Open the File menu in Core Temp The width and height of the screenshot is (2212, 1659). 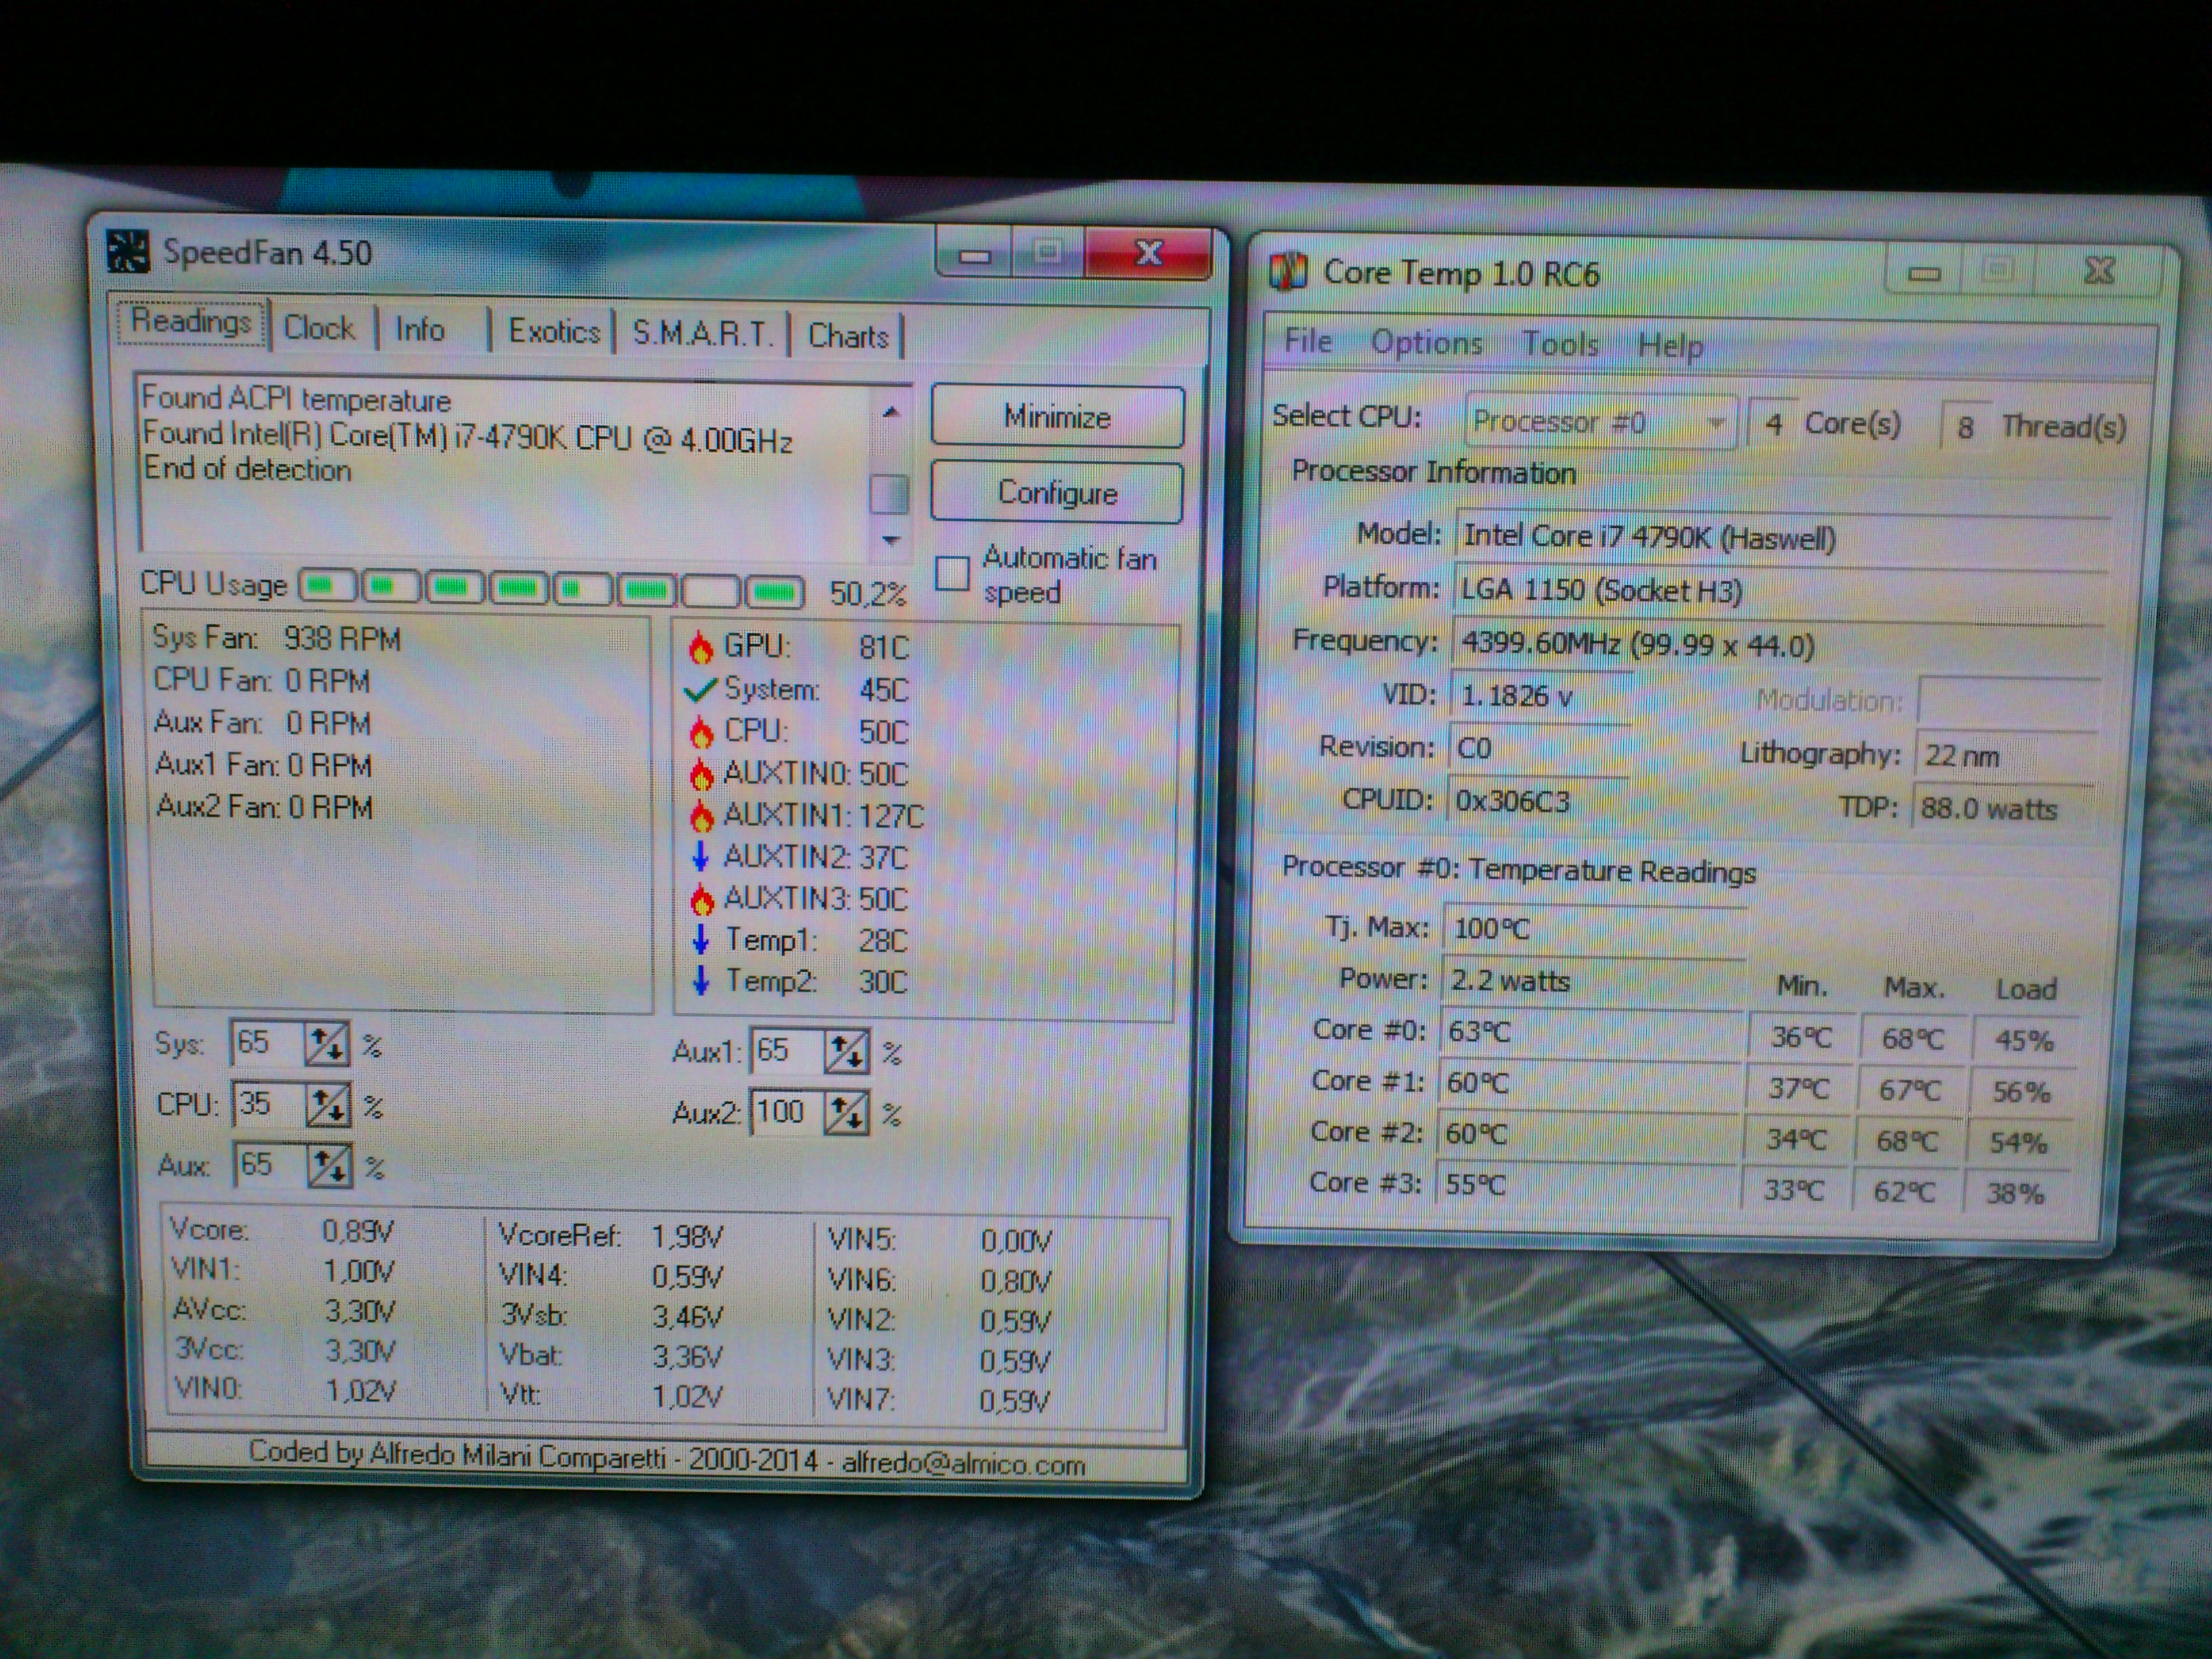pos(1308,341)
